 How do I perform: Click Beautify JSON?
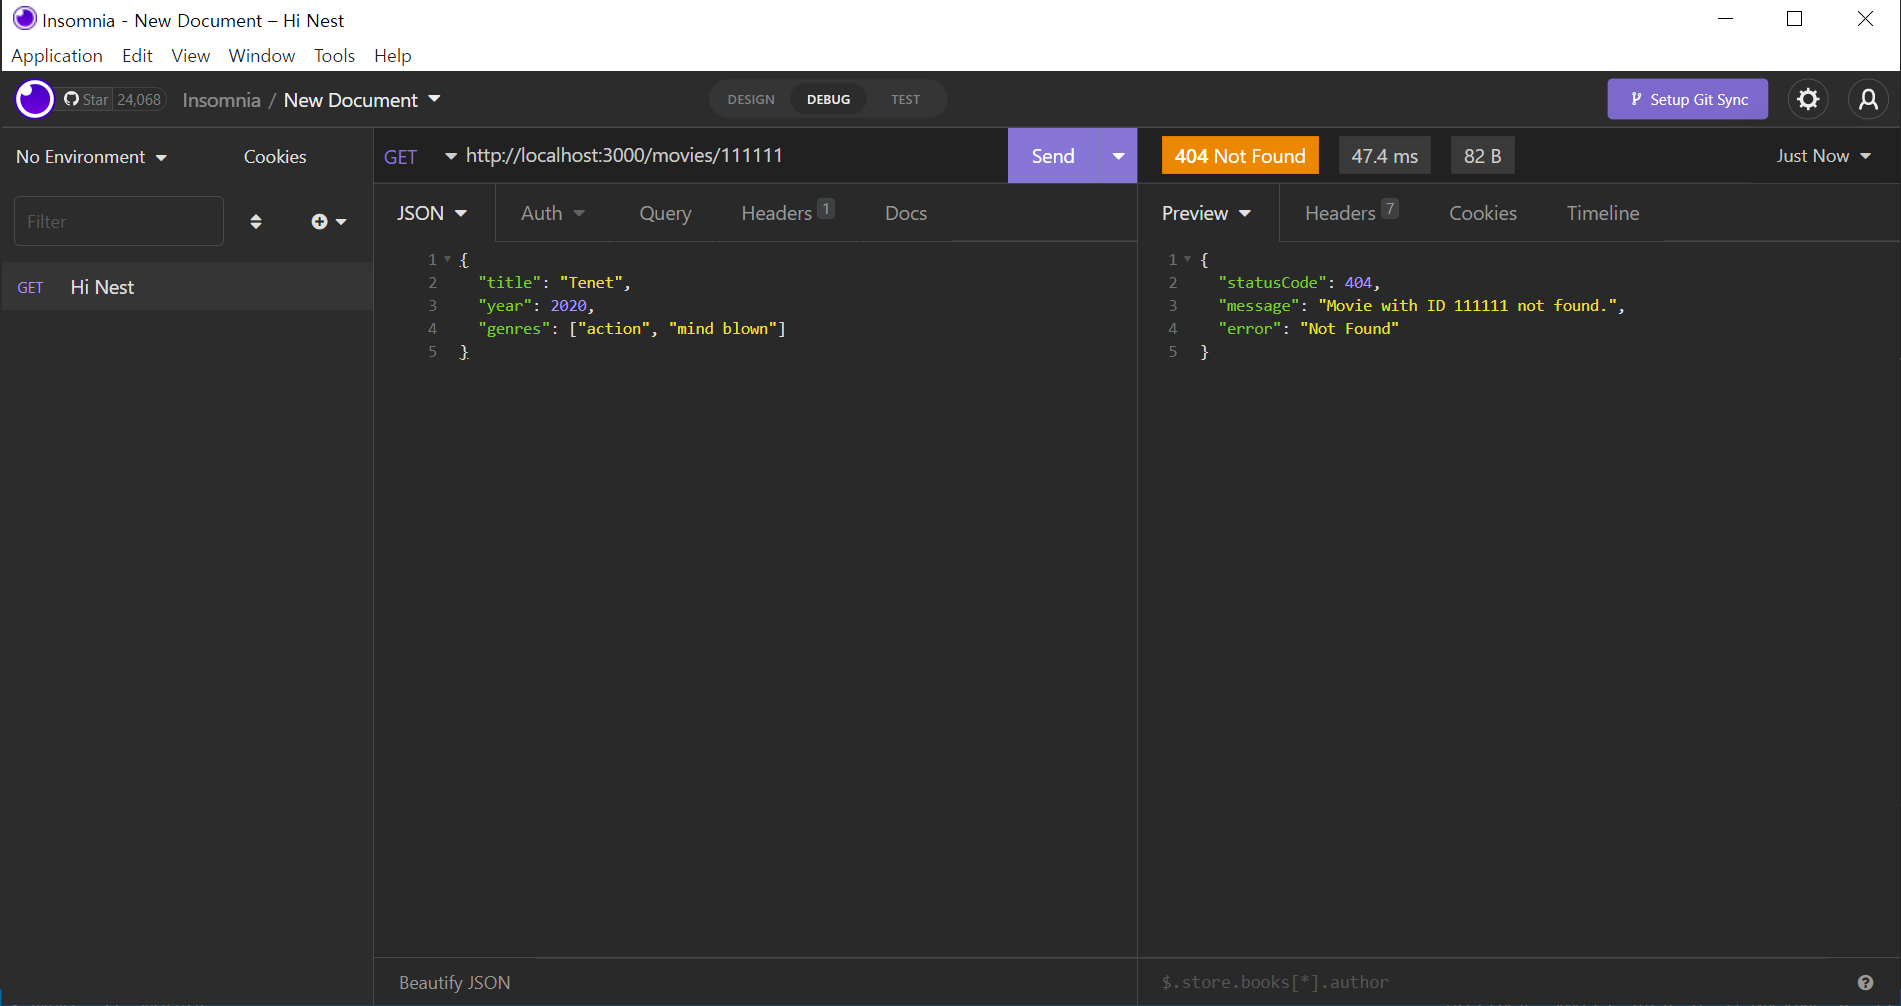click(x=455, y=983)
